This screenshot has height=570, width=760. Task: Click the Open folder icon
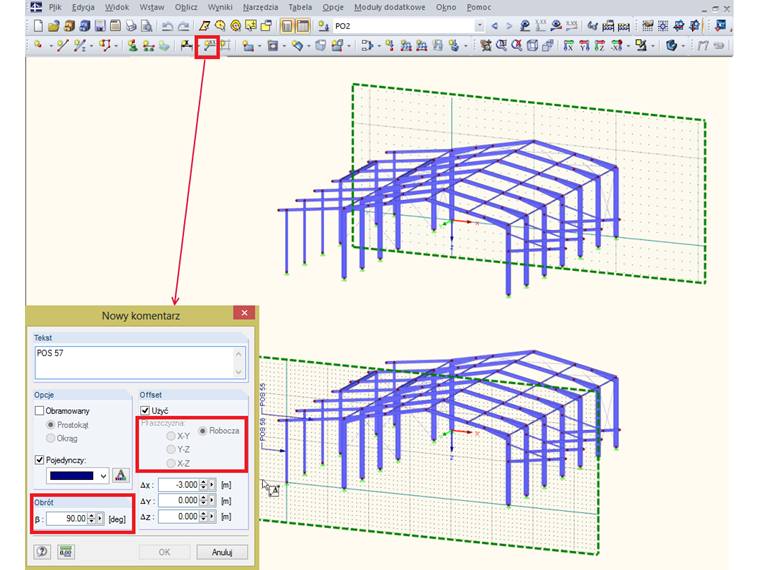53,26
